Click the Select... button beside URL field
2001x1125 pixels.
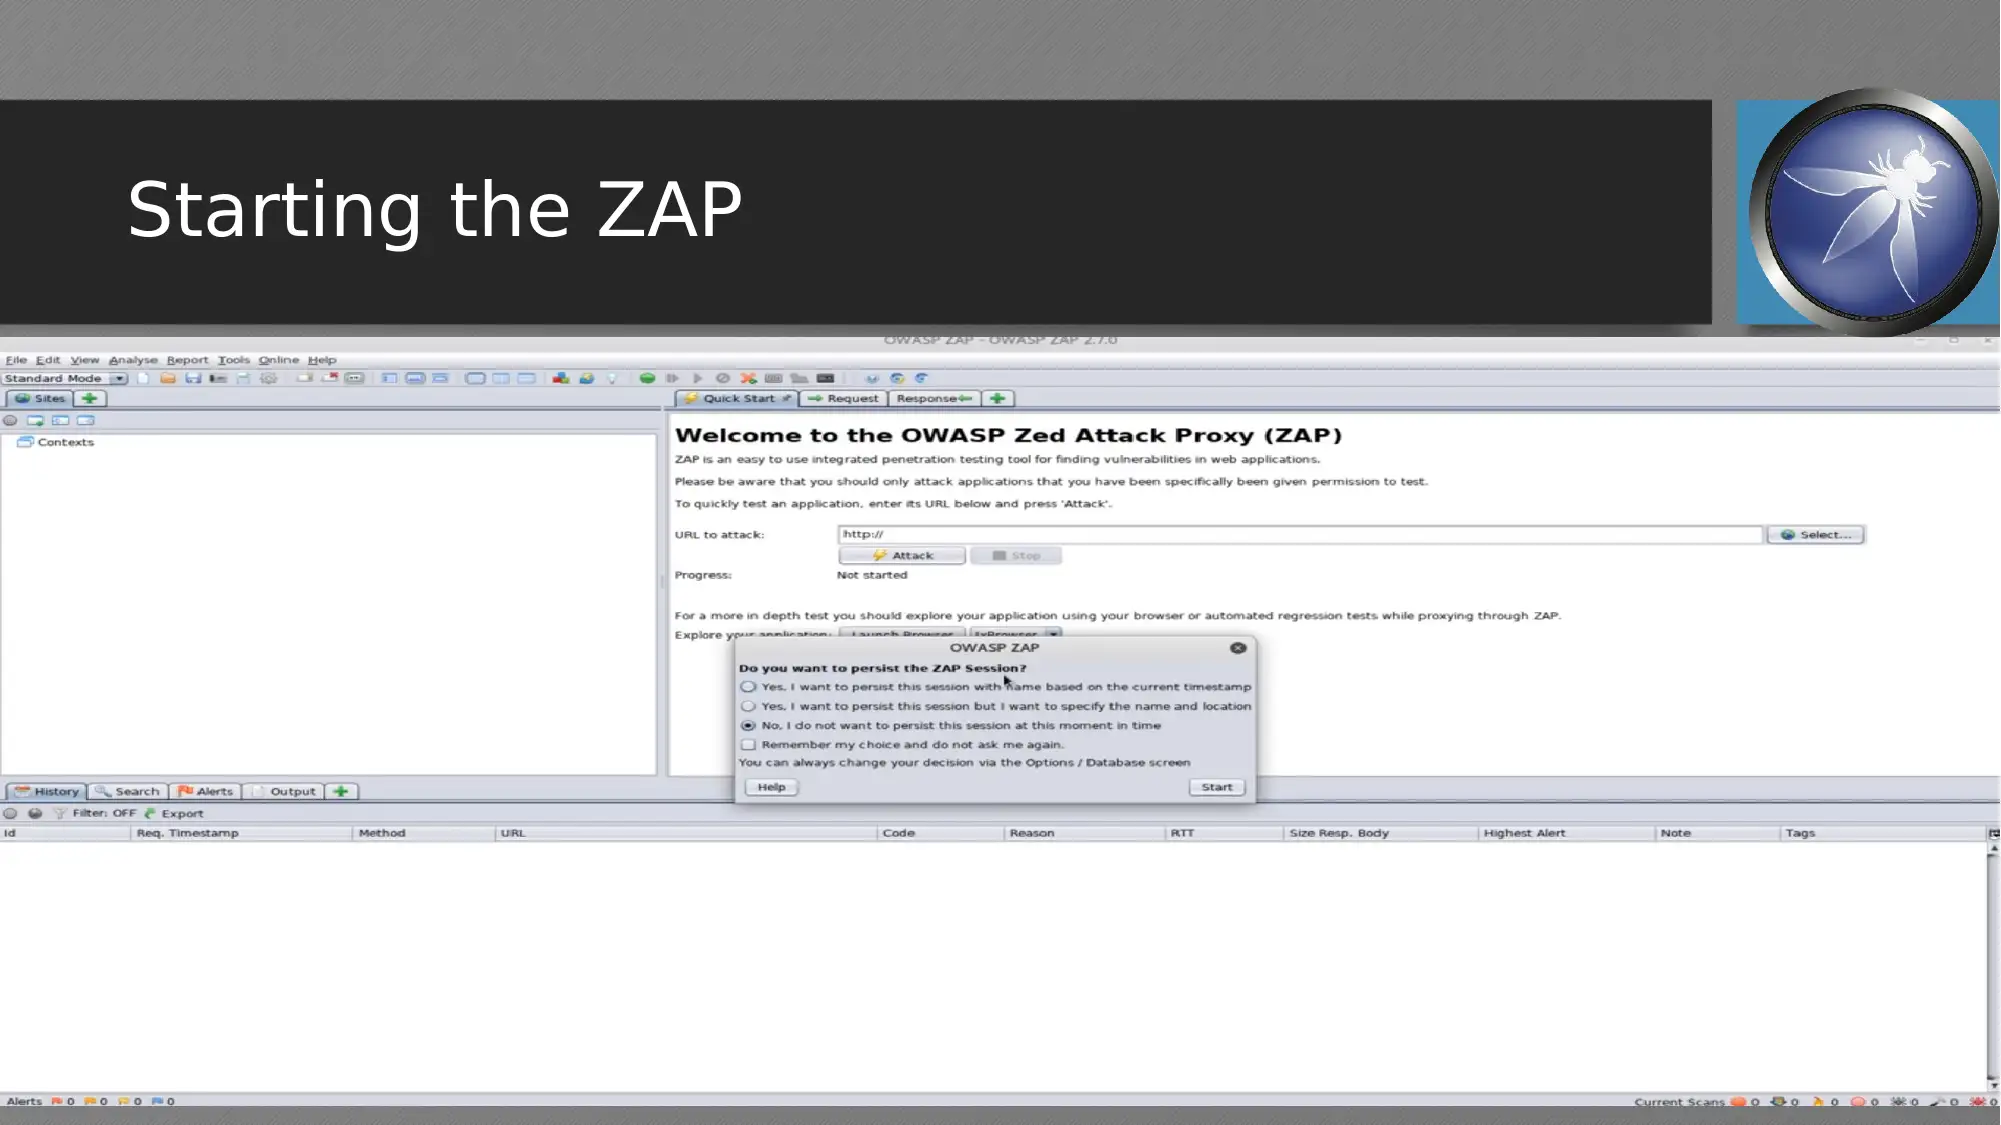tap(1816, 535)
